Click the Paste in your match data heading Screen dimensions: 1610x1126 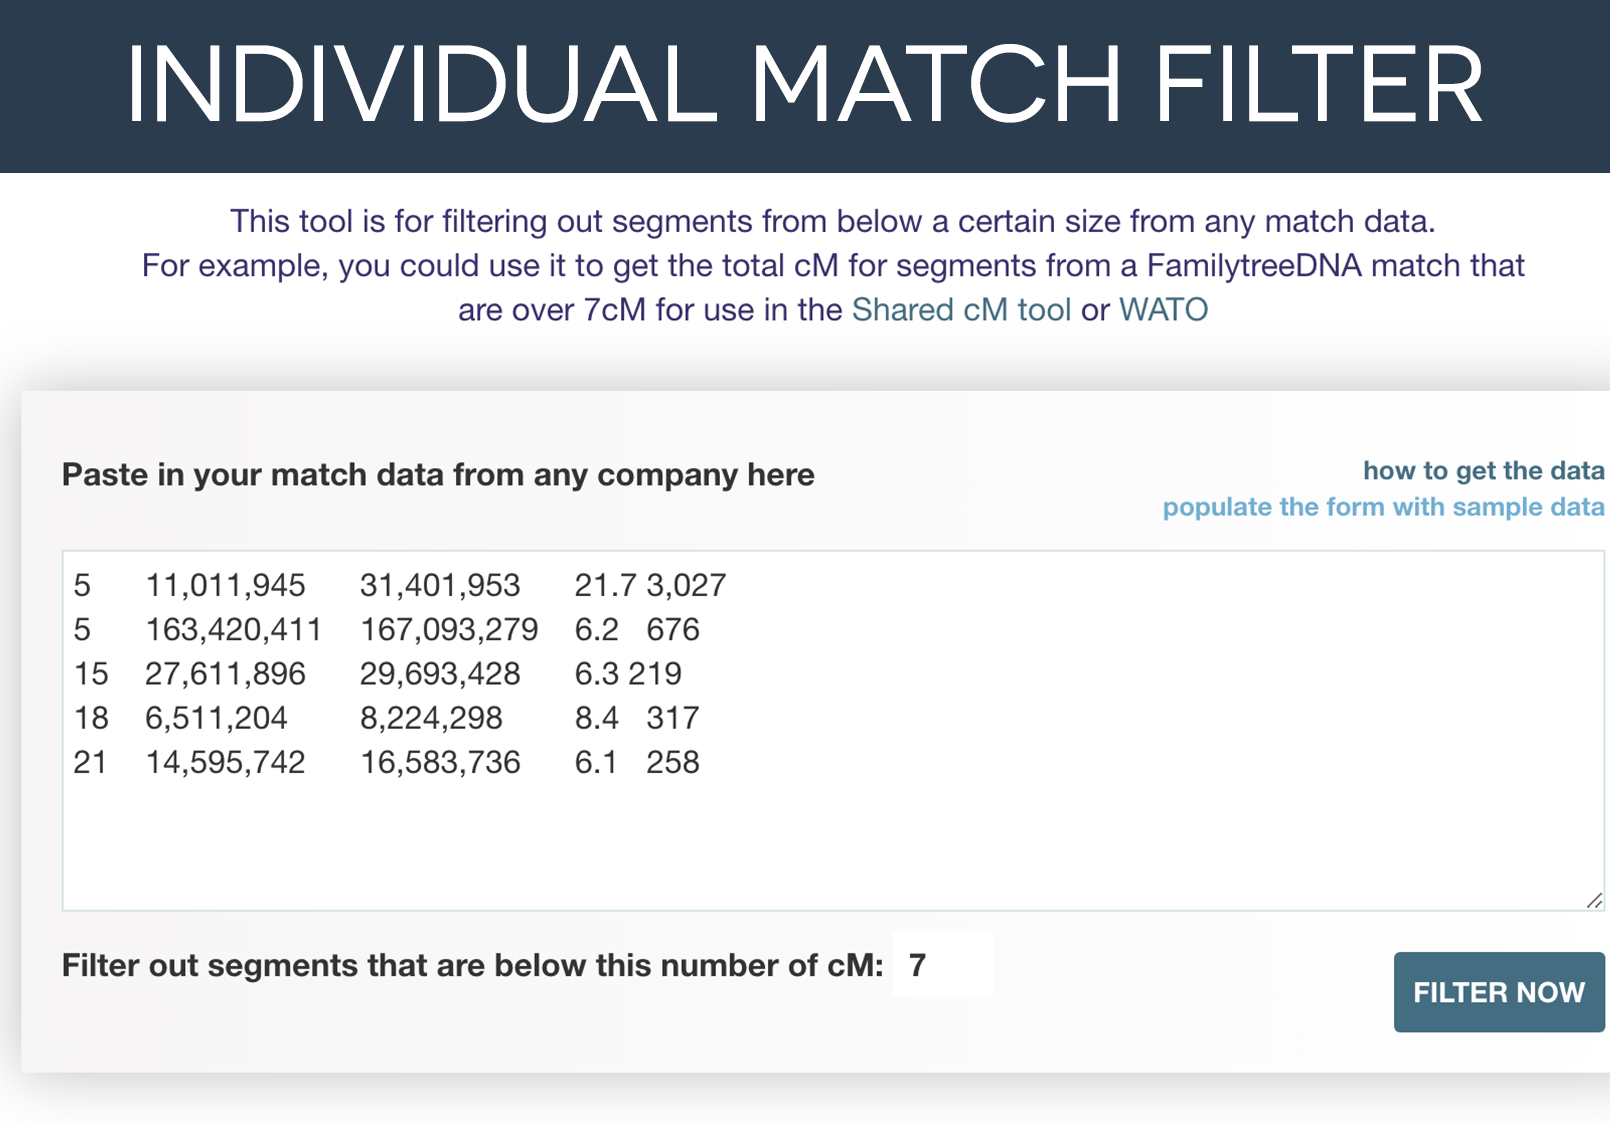click(438, 474)
